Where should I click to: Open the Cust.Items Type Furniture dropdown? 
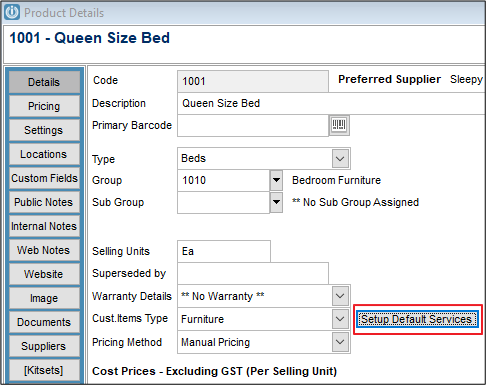click(340, 319)
